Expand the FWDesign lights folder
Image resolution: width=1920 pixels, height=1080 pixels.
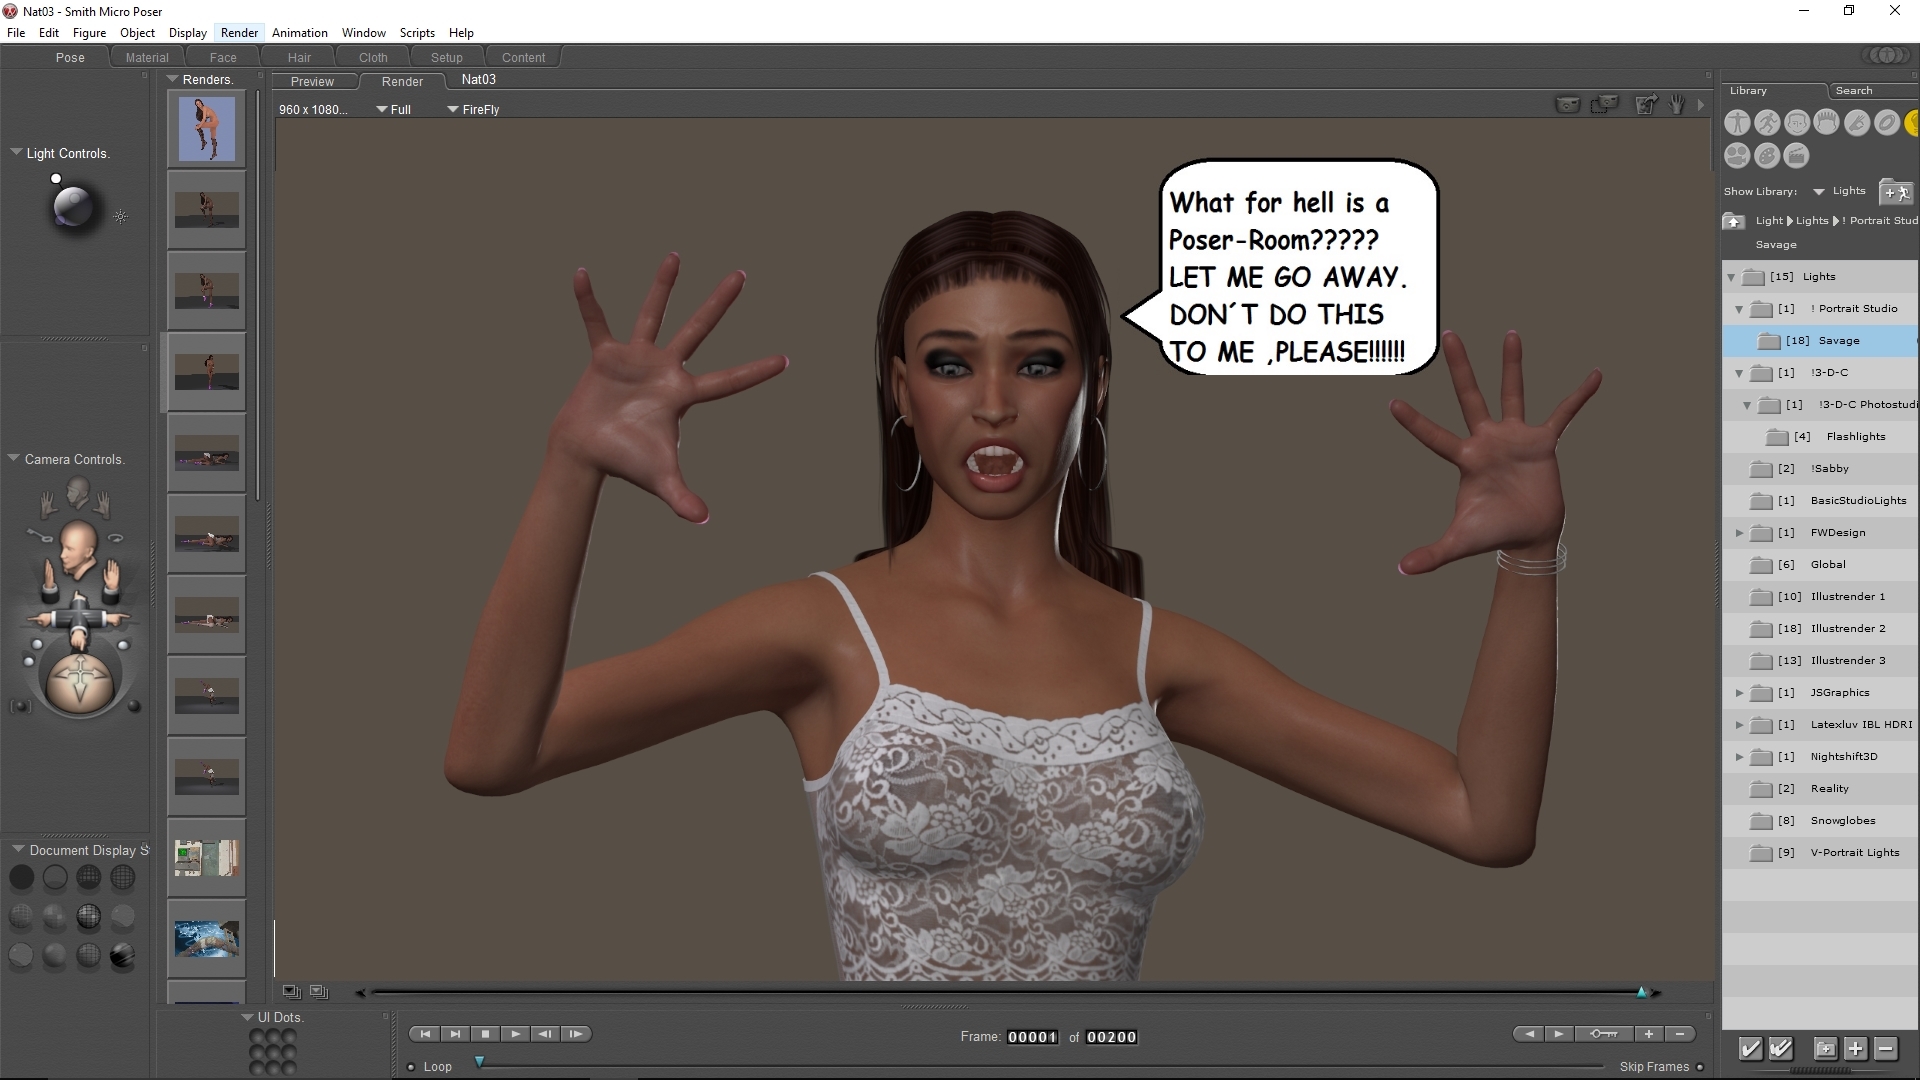pos(1739,533)
